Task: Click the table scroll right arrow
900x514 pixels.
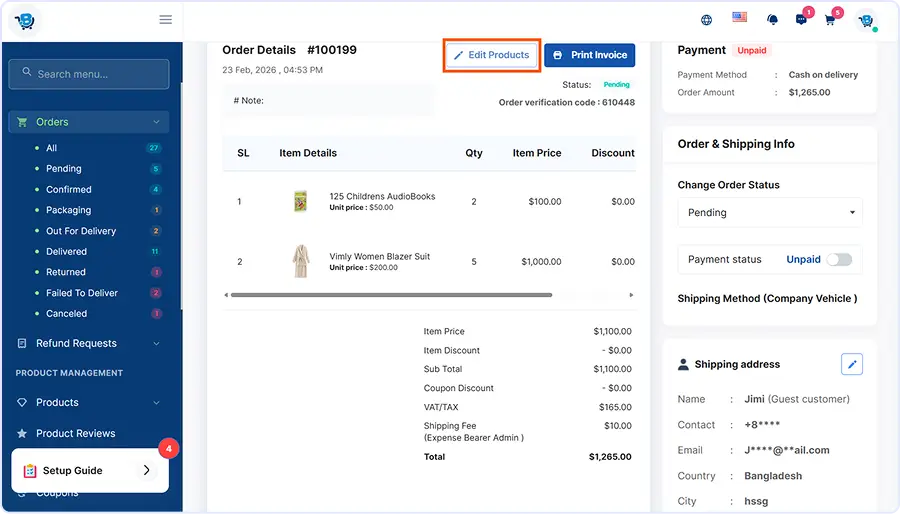Action: (x=631, y=295)
